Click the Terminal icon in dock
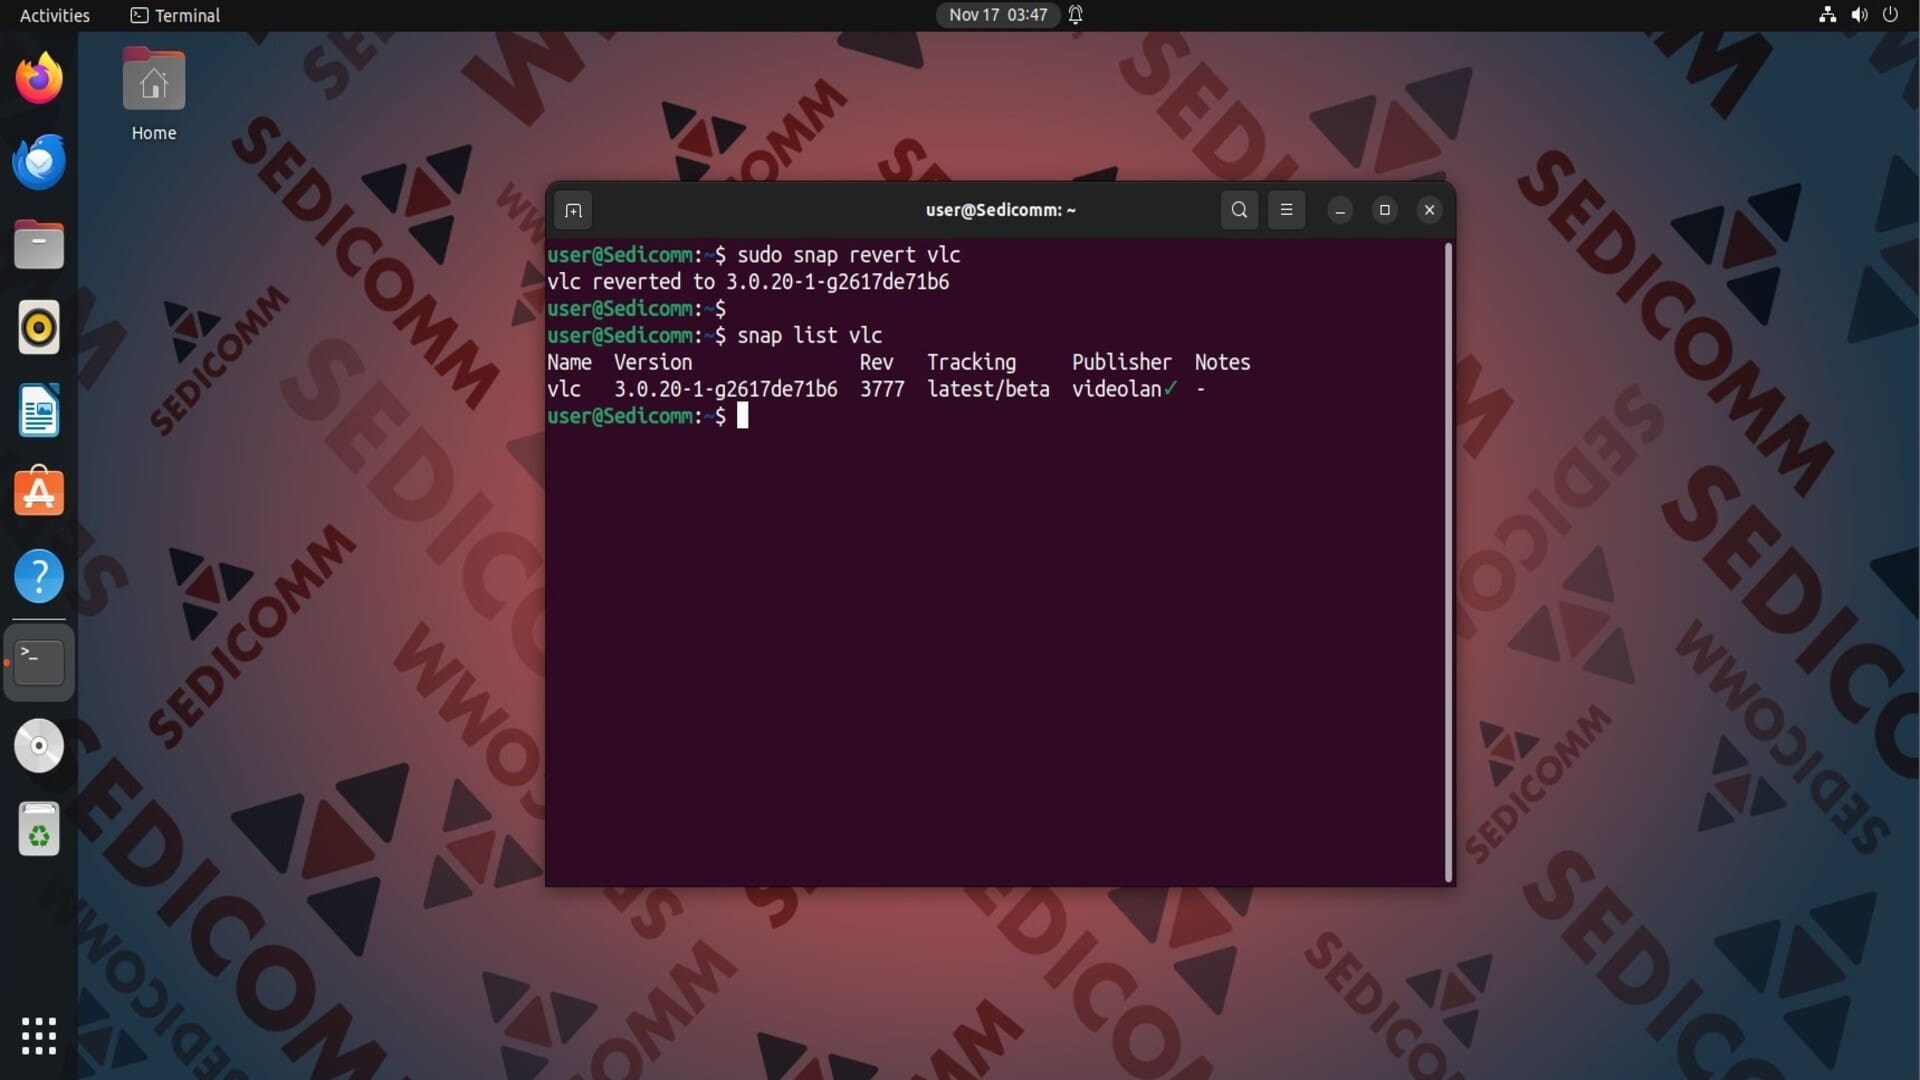 click(x=39, y=661)
